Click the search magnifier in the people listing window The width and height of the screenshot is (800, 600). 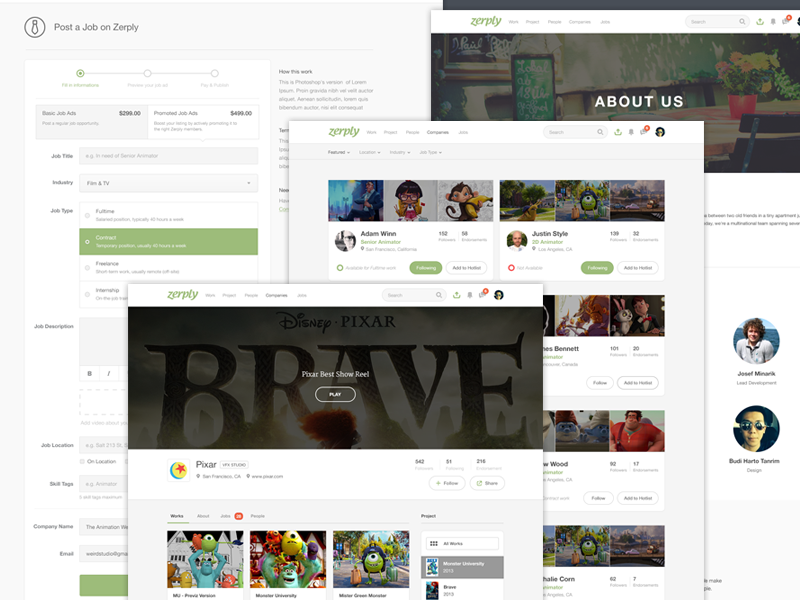point(601,132)
